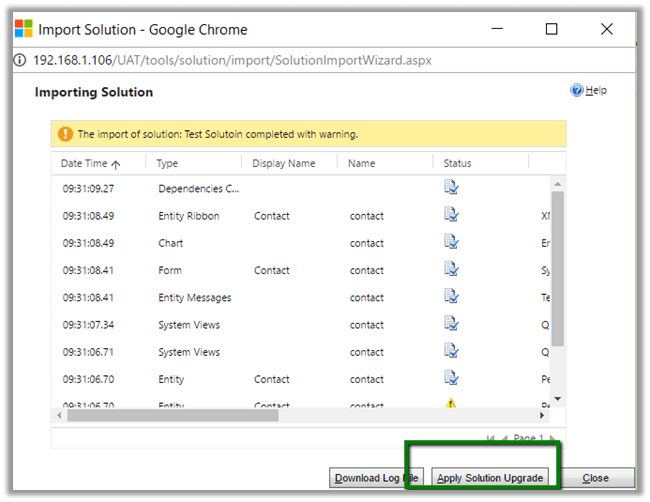Image resolution: width=650 pixels, height=502 pixels.
Task: Click the status icon for Entity Ribbon row
Action: click(451, 215)
